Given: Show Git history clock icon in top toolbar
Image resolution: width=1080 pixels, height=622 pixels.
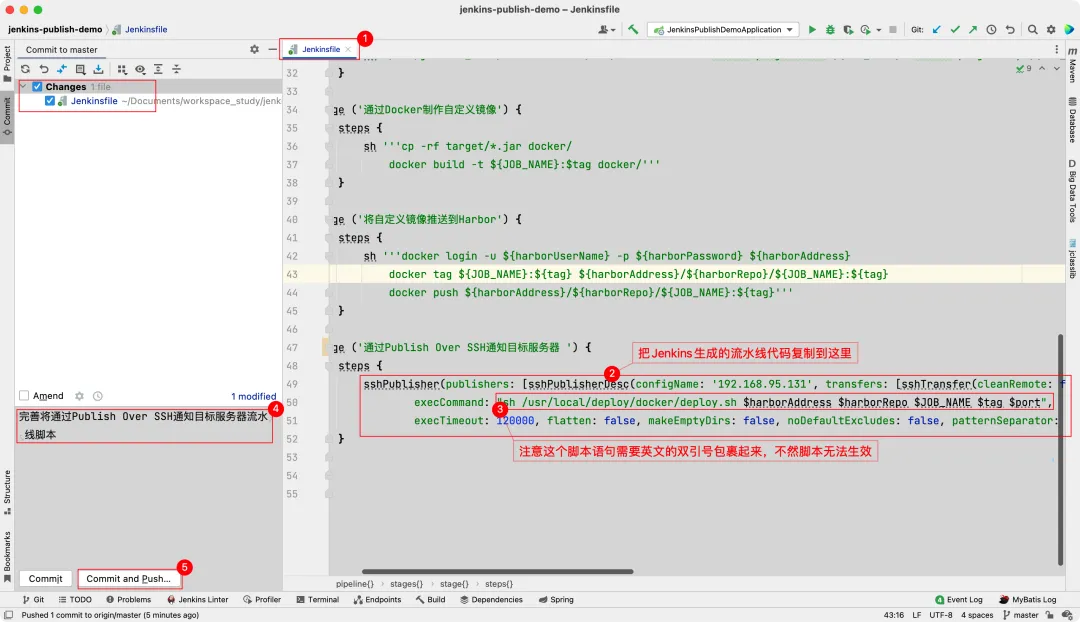Looking at the screenshot, I should (991, 30).
